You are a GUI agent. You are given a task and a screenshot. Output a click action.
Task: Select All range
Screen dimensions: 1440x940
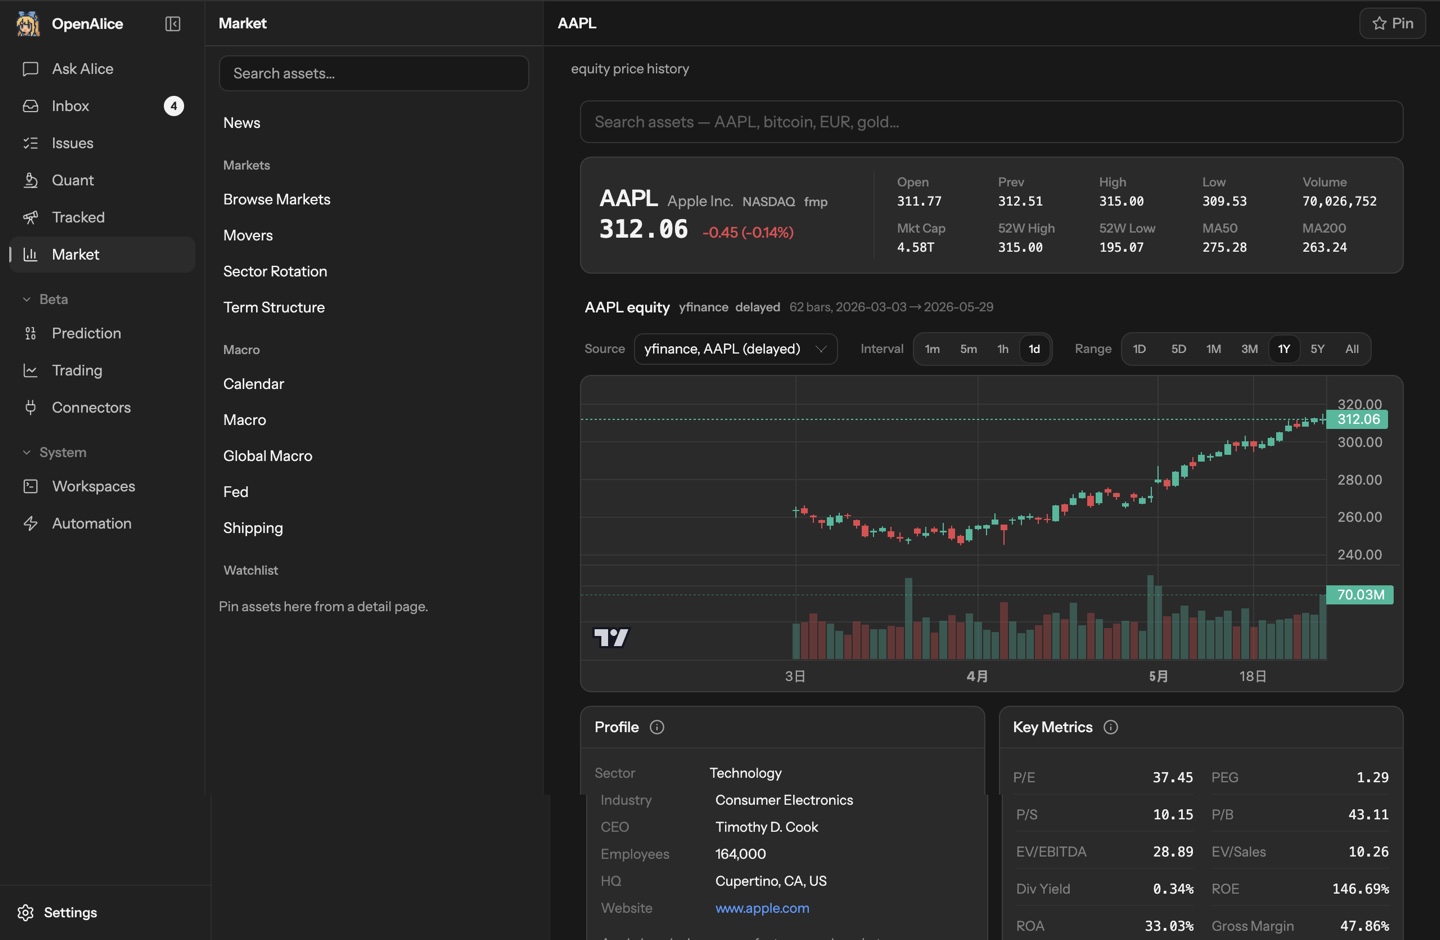(1352, 349)
